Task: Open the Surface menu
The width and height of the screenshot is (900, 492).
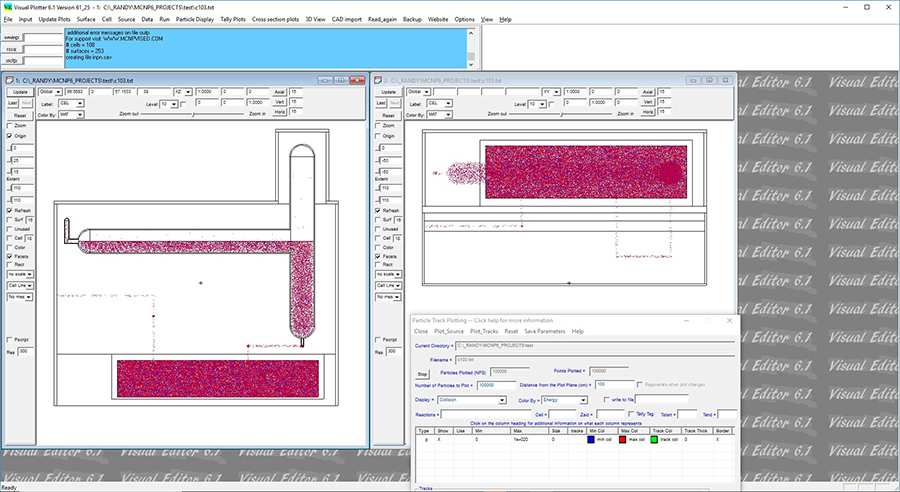Action: [86, 19]
